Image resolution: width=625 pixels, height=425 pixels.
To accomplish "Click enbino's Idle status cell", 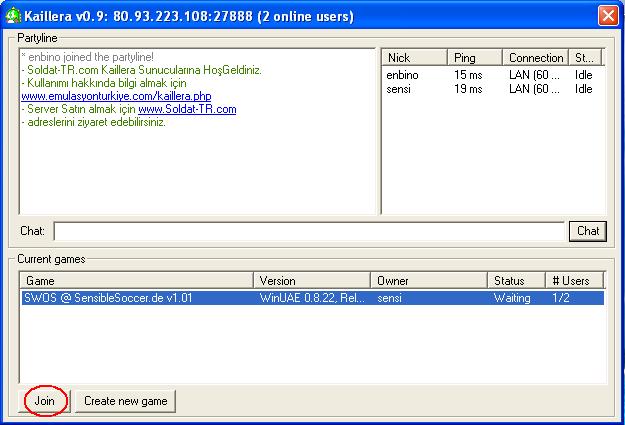I will pyautogui.click(x=584, y=75).
